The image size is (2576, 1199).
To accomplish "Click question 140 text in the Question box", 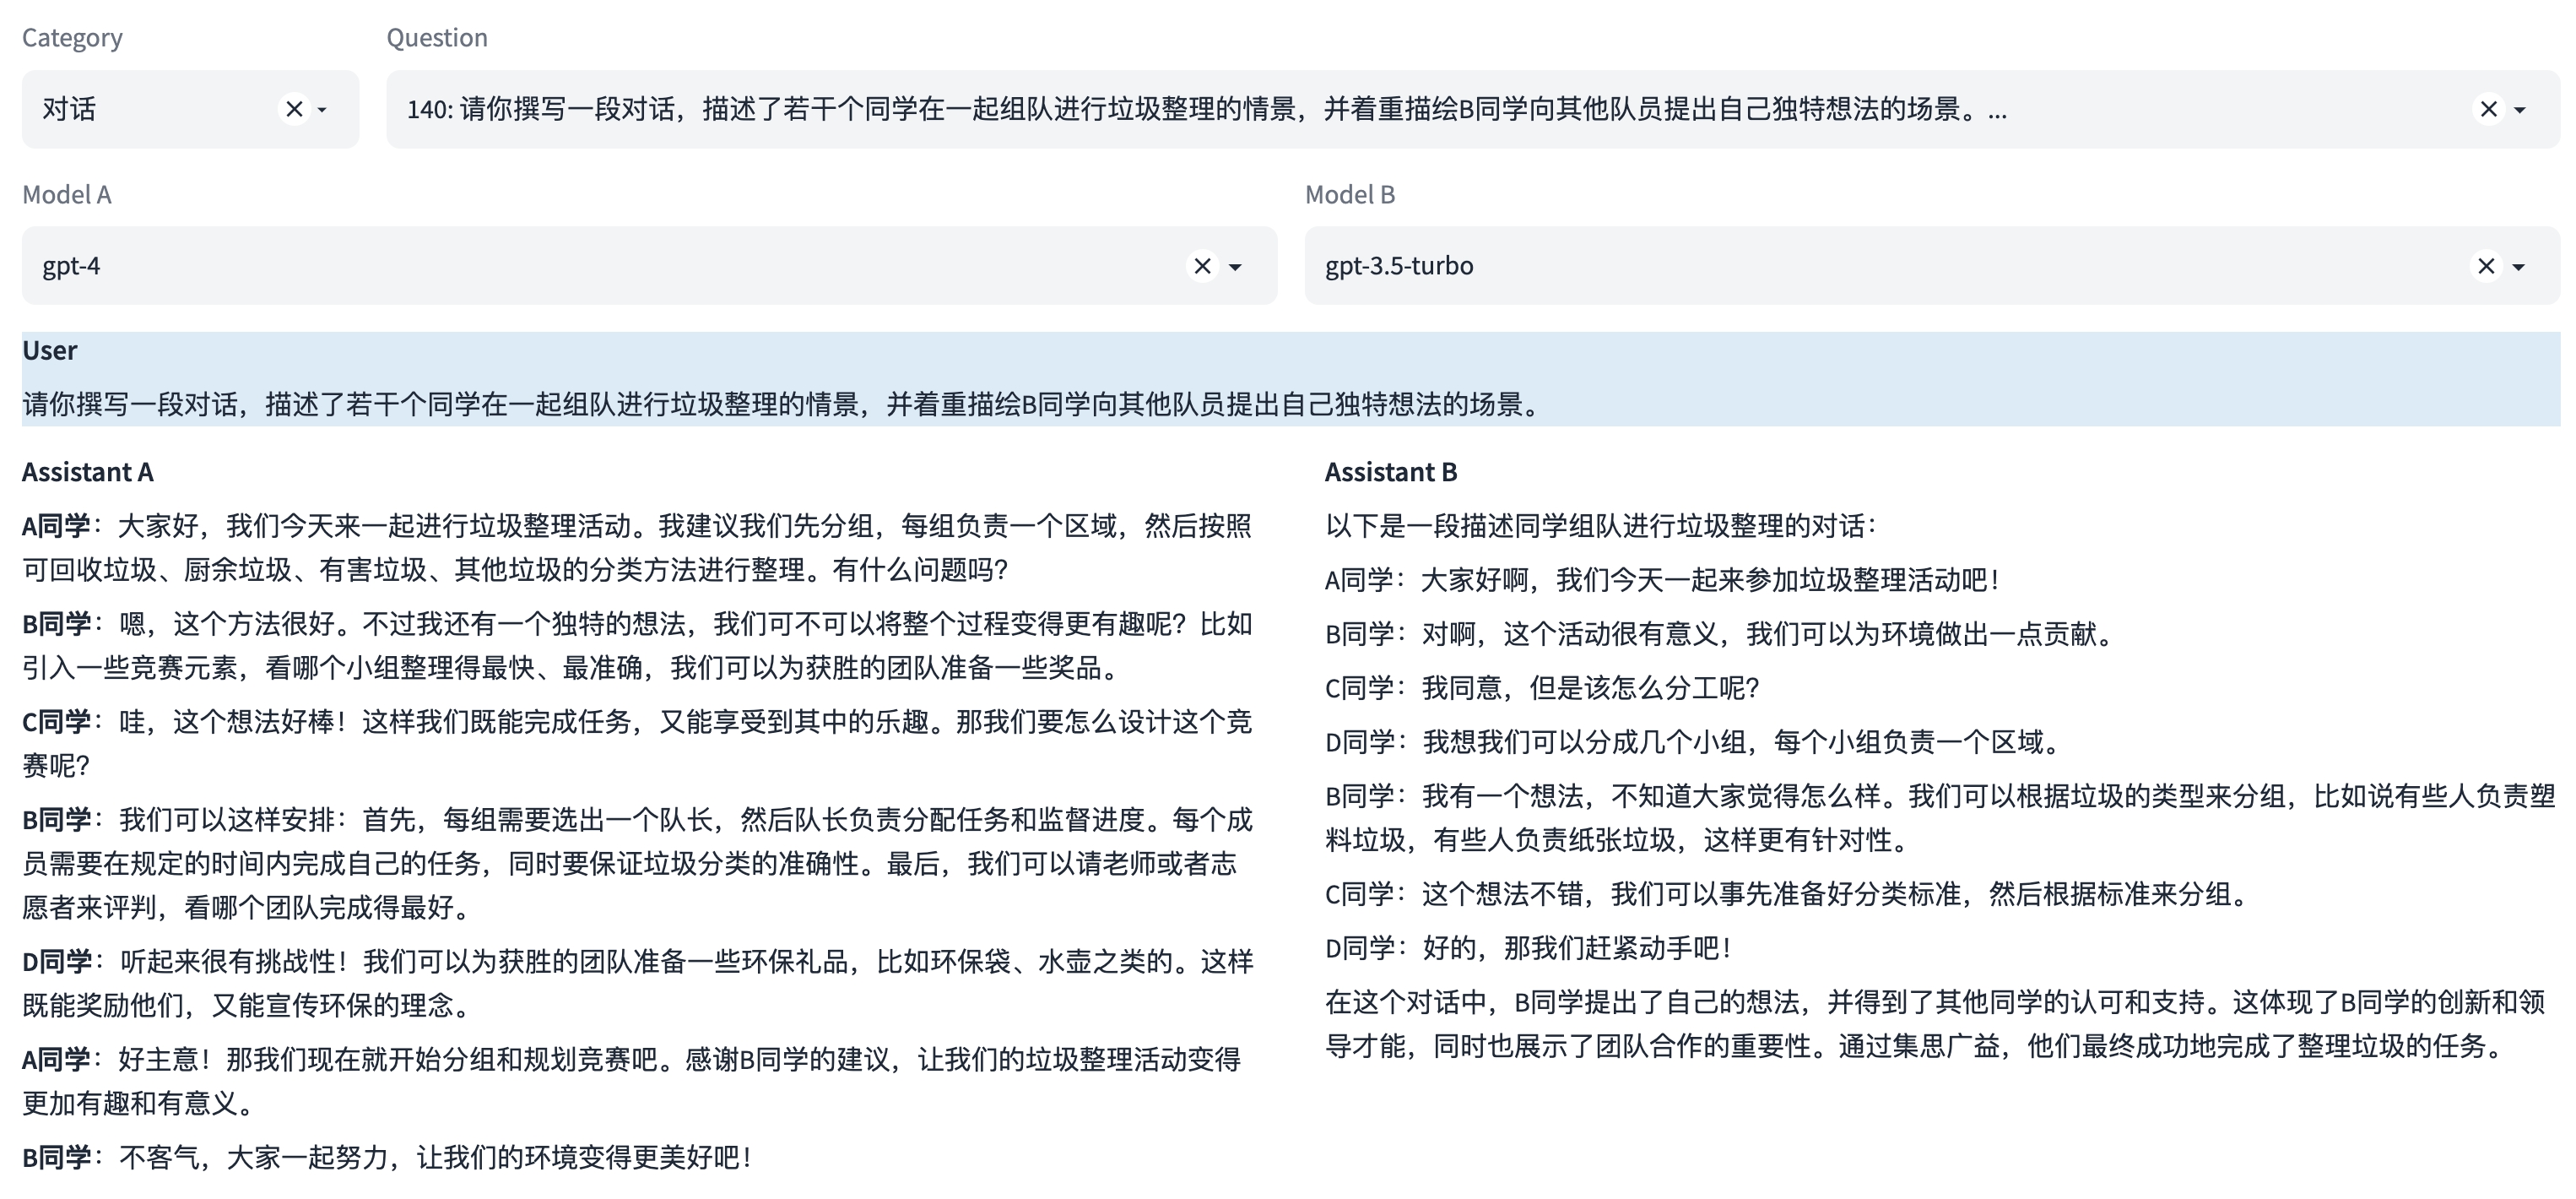I will (x=1205, y=109).
